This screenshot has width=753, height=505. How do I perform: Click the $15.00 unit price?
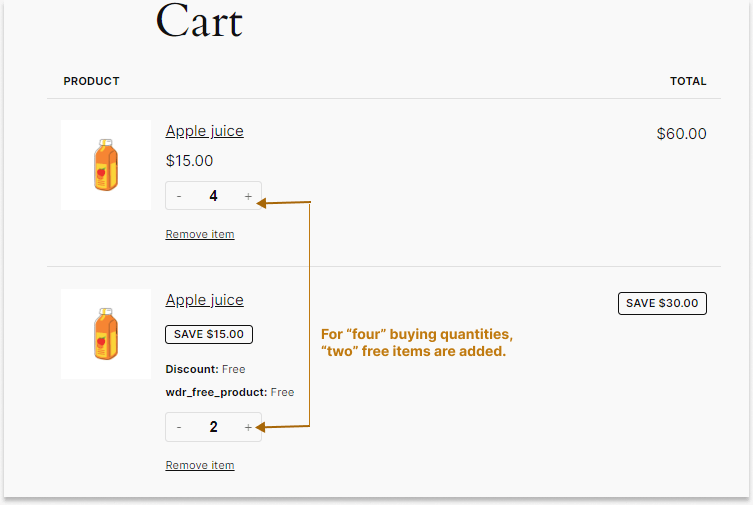pos(189,161)
